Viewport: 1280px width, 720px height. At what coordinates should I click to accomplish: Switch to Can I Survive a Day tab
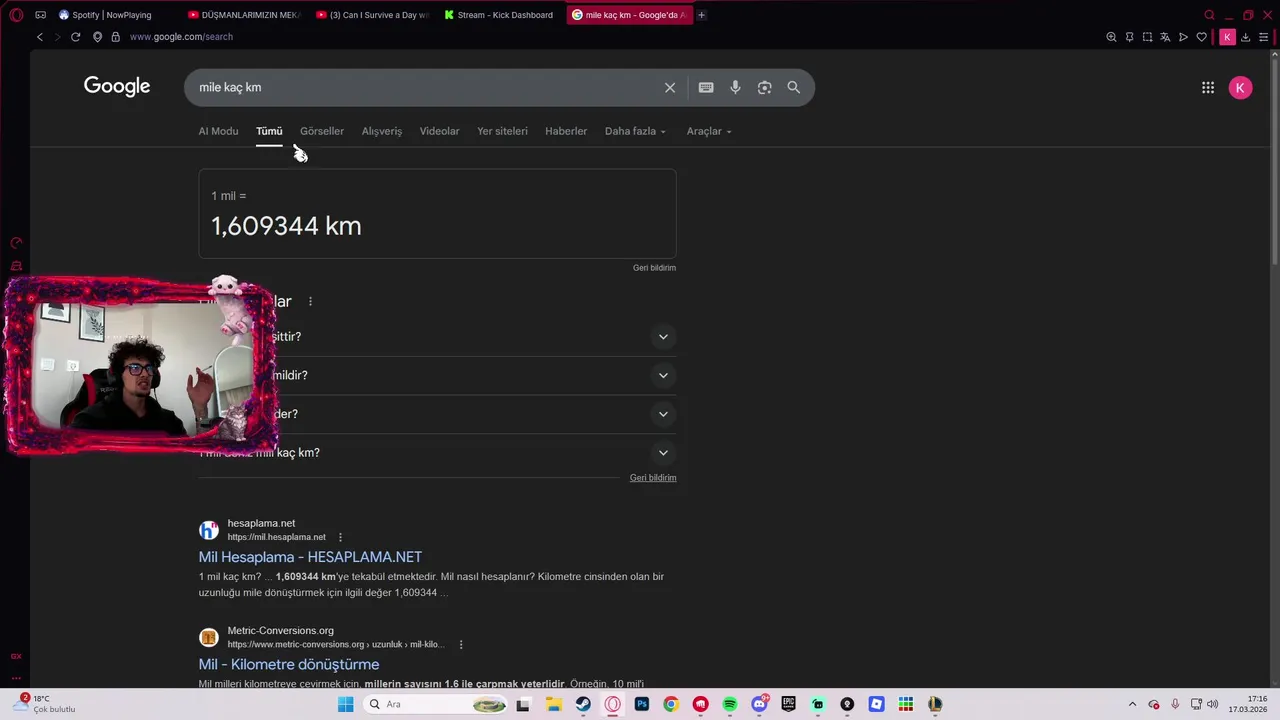point(372,15)
